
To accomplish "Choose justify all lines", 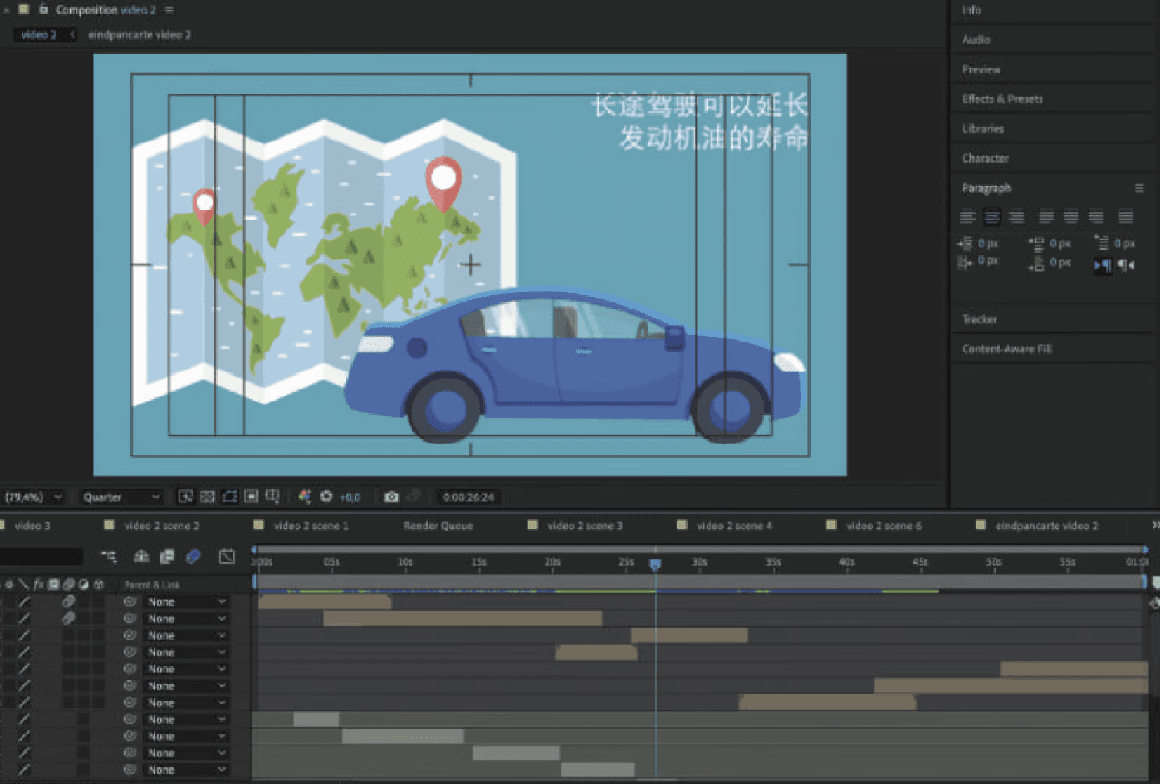I will click(x=1125, y=217).
